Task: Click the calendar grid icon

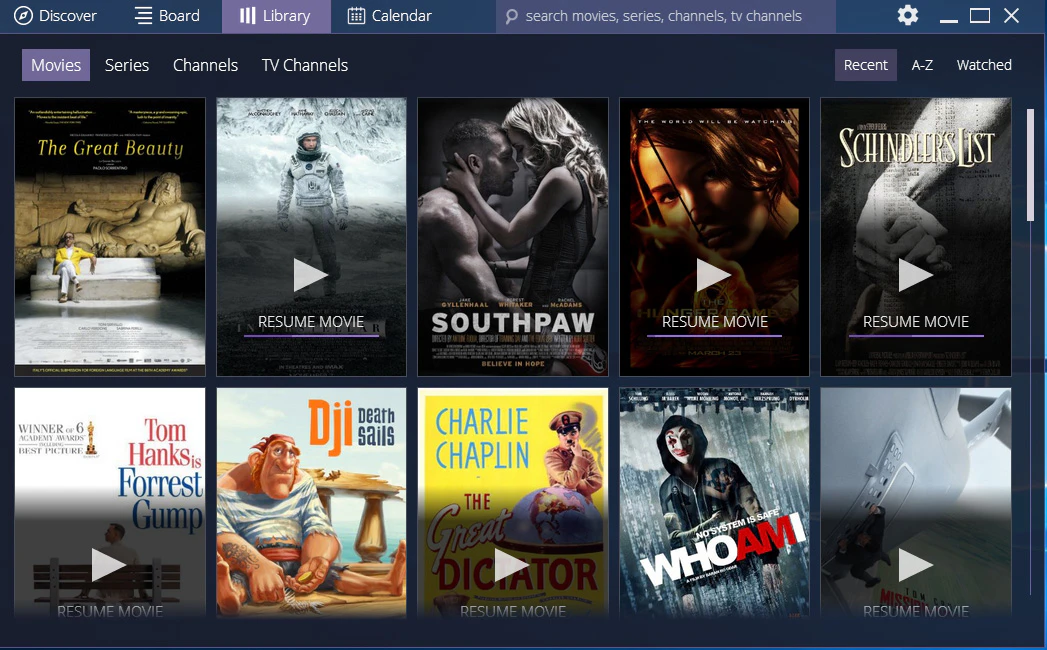Action: 357,16
